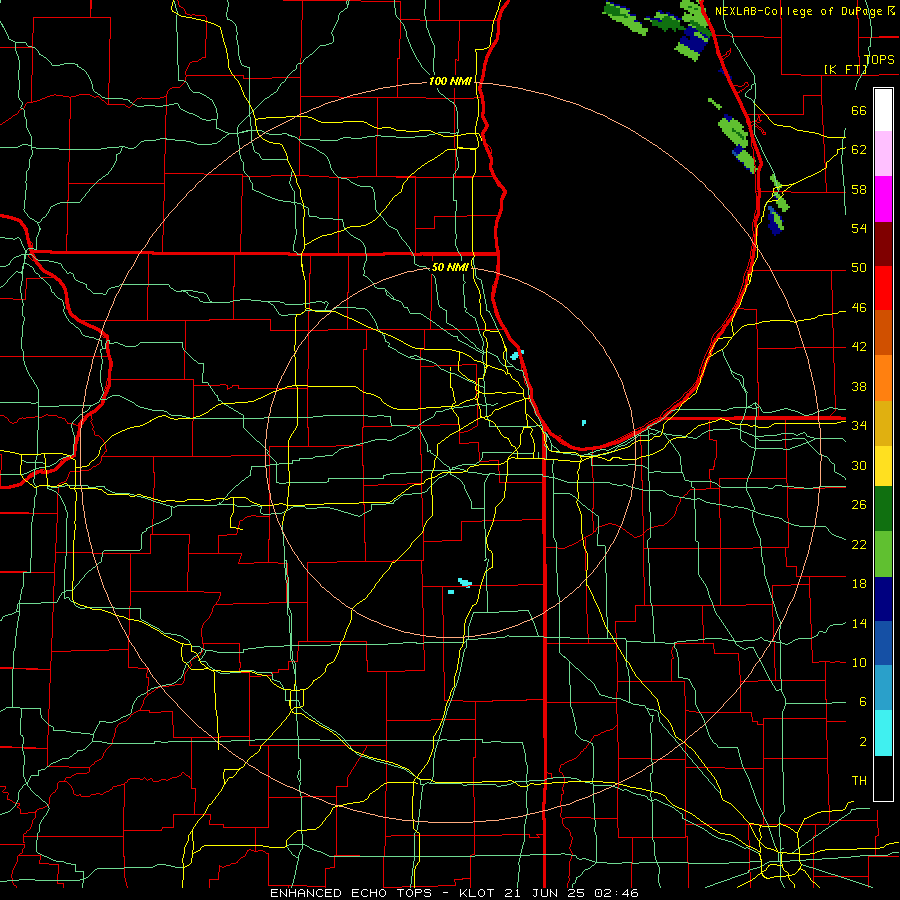
Task: Click the "62" legend value
Action: (859, 150)
